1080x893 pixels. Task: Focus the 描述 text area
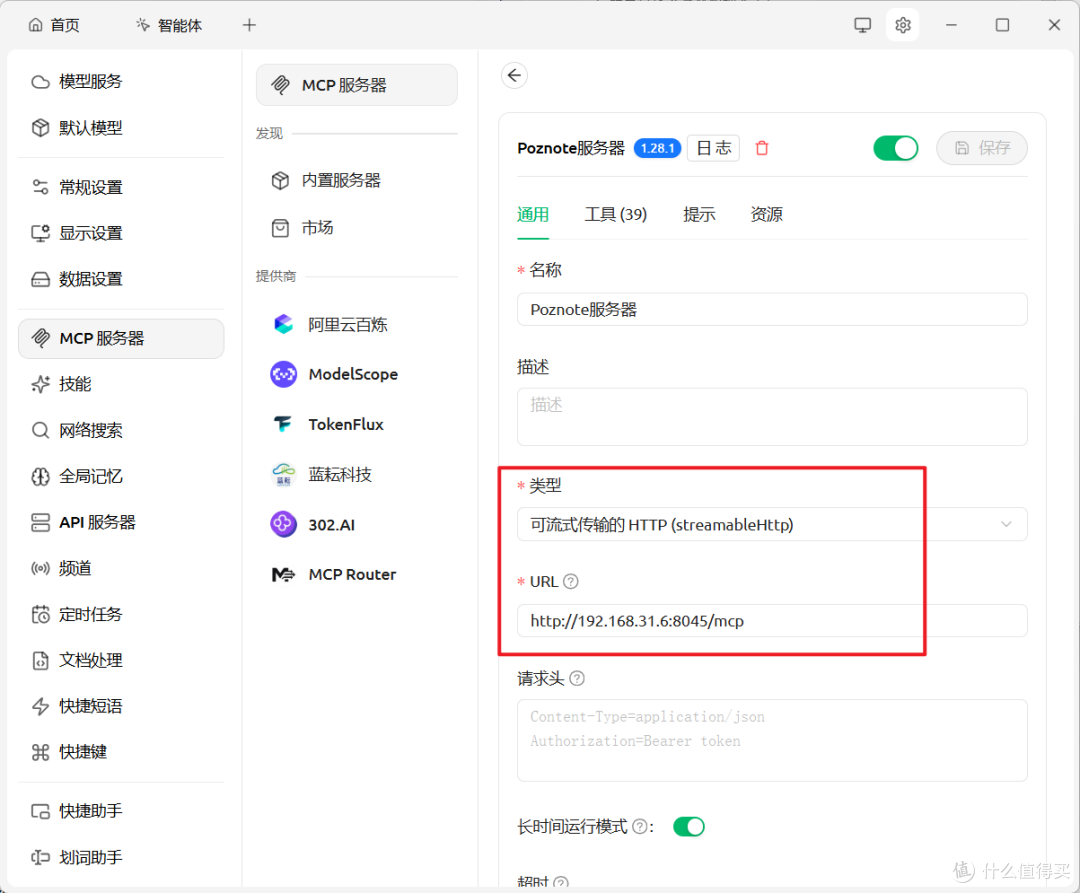click(772, 417)
